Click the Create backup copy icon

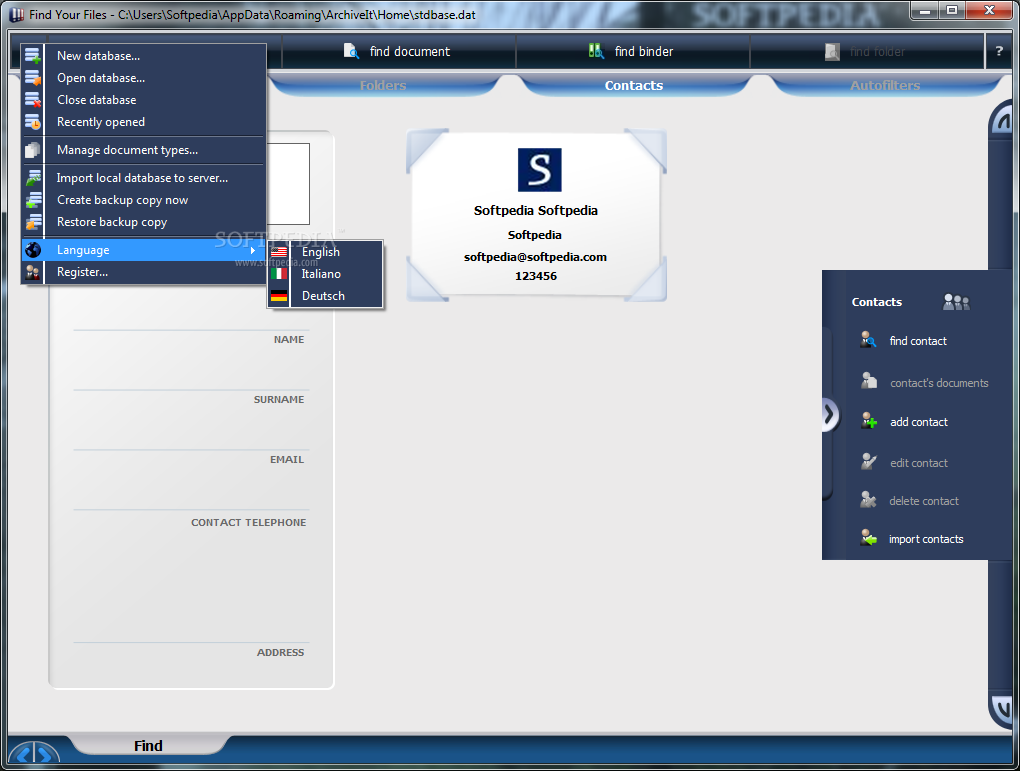33,200
